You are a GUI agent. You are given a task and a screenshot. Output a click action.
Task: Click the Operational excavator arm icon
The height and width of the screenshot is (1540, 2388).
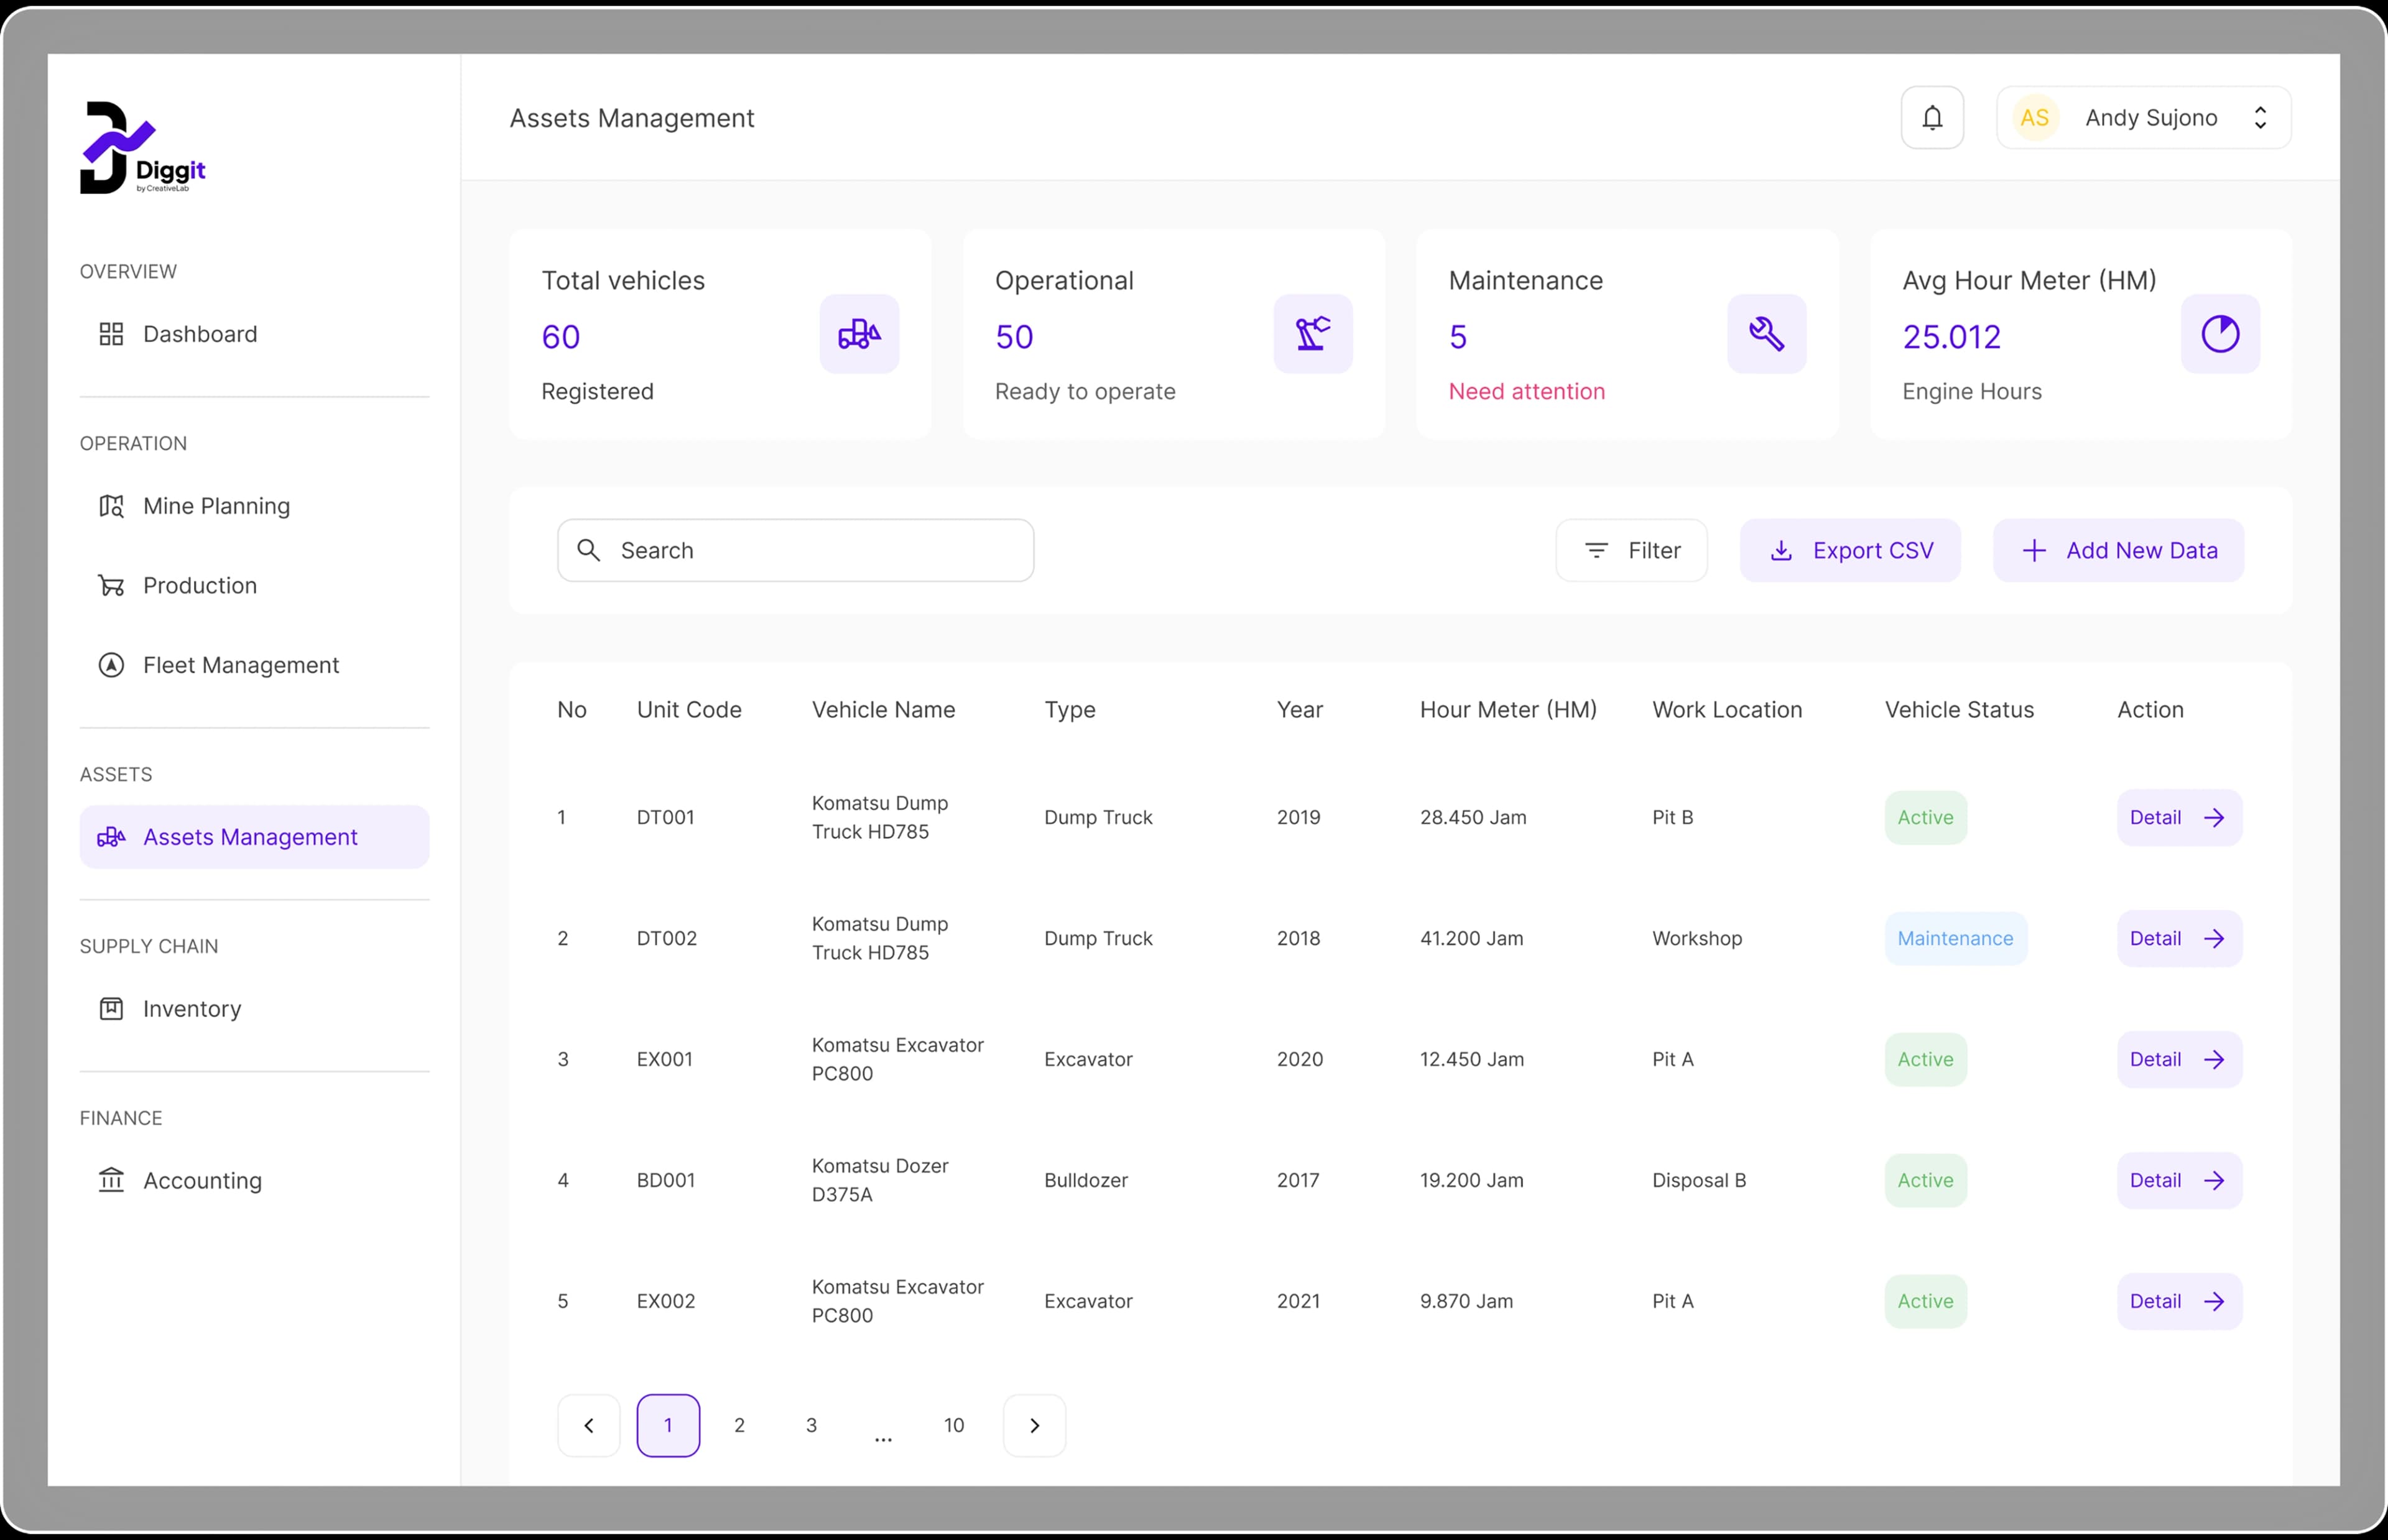click(1313, 334)
